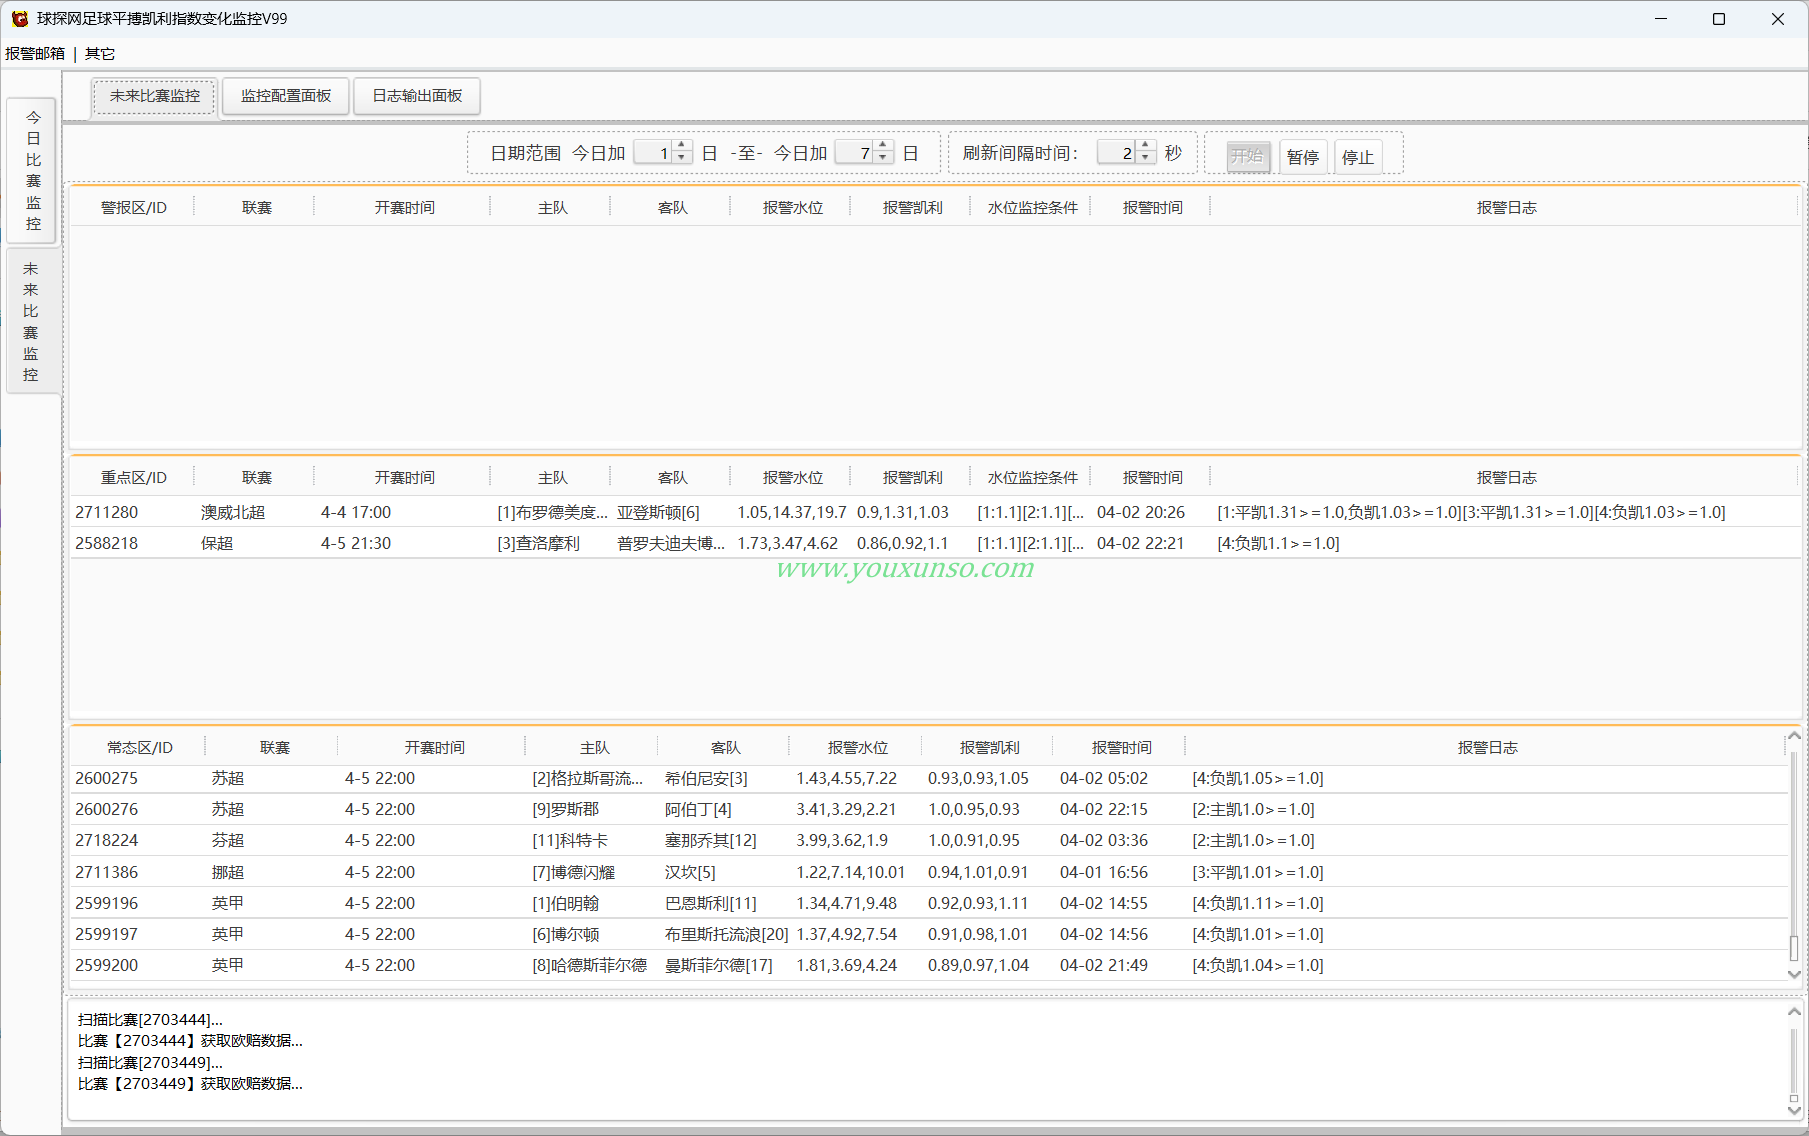Decrease the start day offset spinner
This screenshot has height=1136, width=1809.
click(682, 158)
